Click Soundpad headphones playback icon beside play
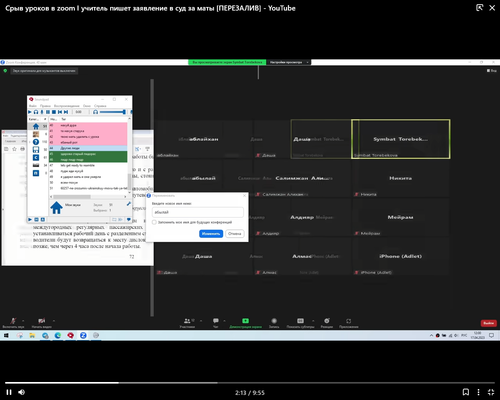Viewport: 500px width, 400px height. (x=36, y=112)
